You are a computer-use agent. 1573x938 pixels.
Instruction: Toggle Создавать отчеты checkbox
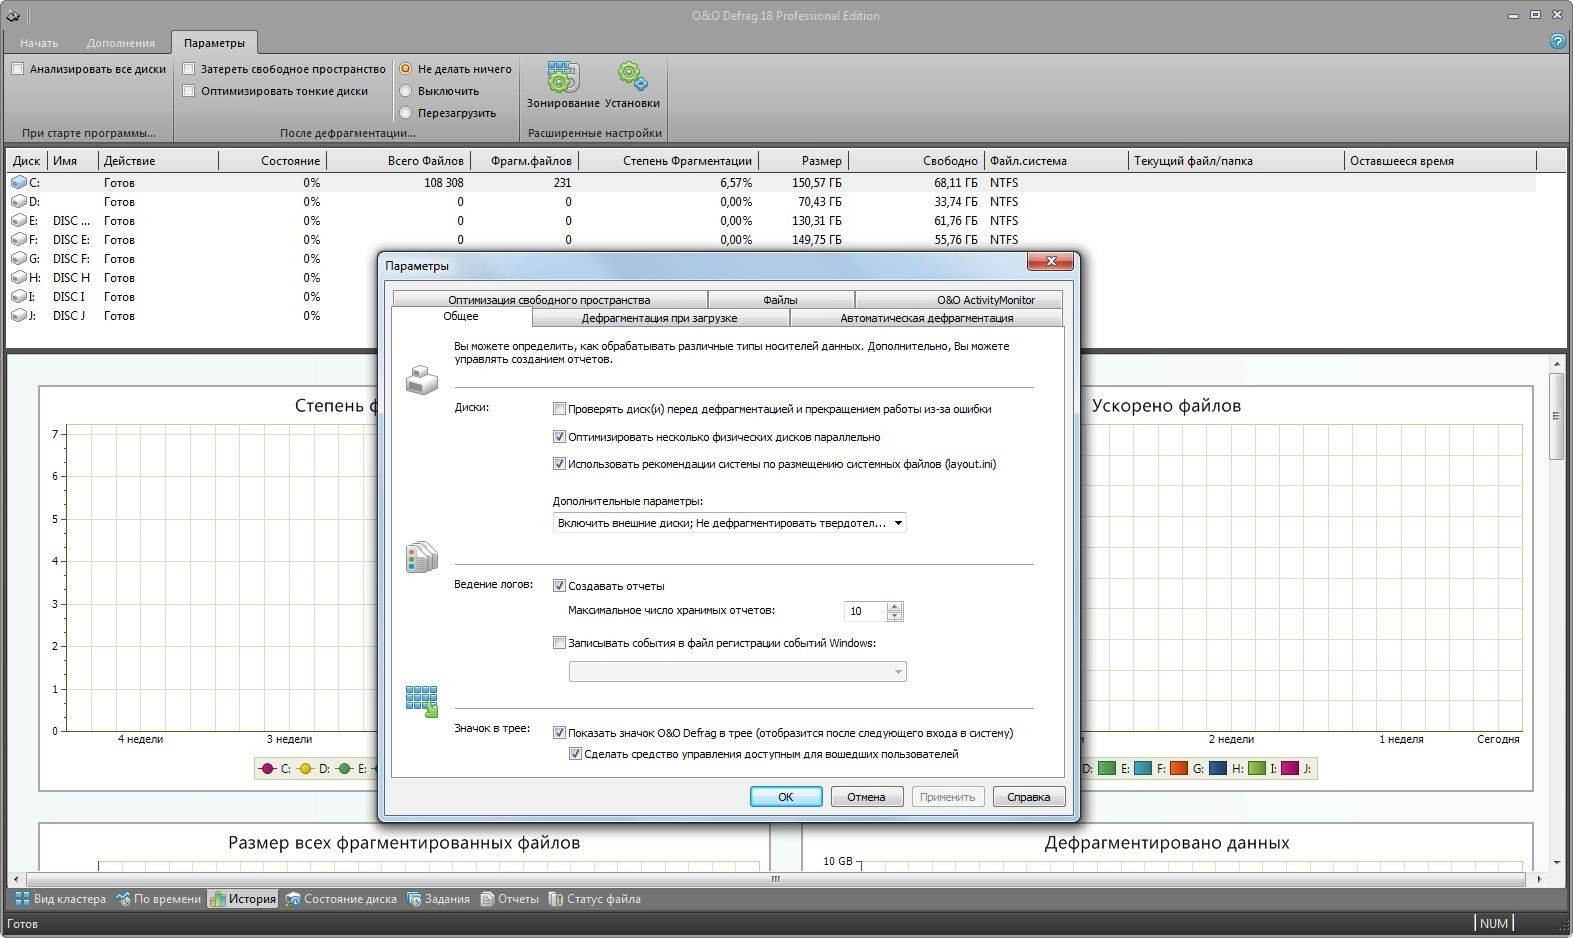coord(559,586)
